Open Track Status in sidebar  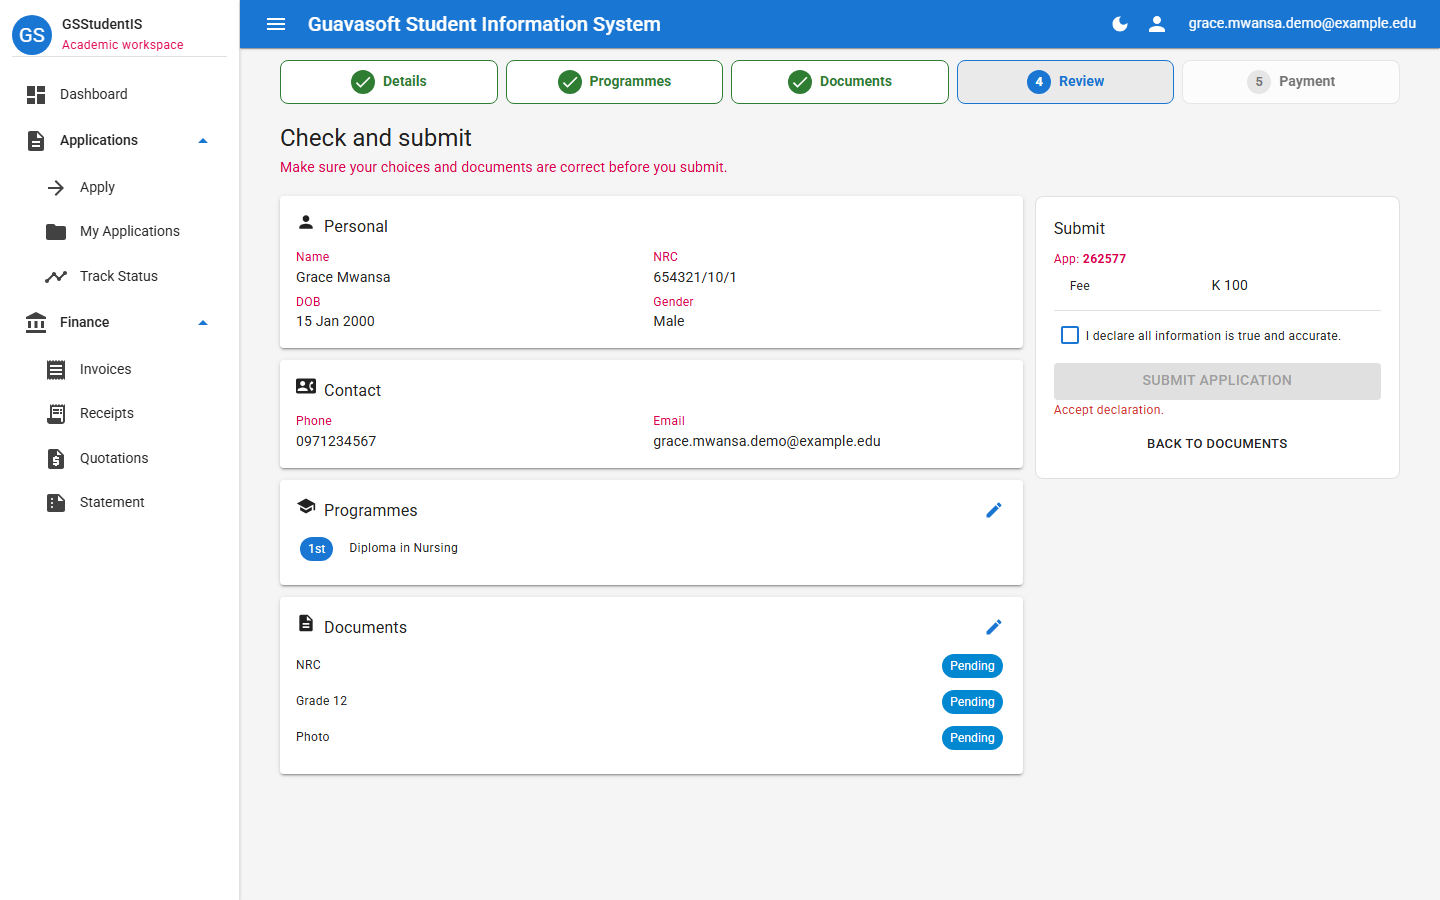(119, 277)
